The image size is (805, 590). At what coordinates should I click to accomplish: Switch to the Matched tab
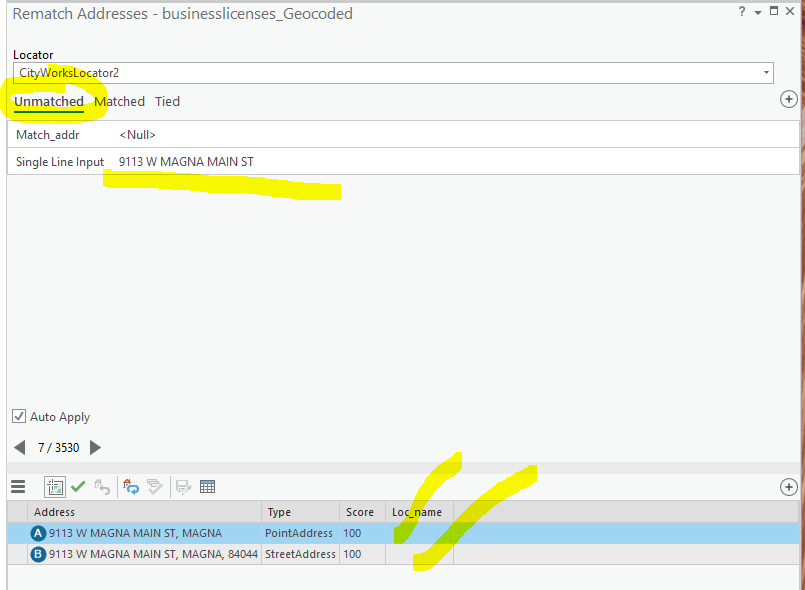coord(119,101)
